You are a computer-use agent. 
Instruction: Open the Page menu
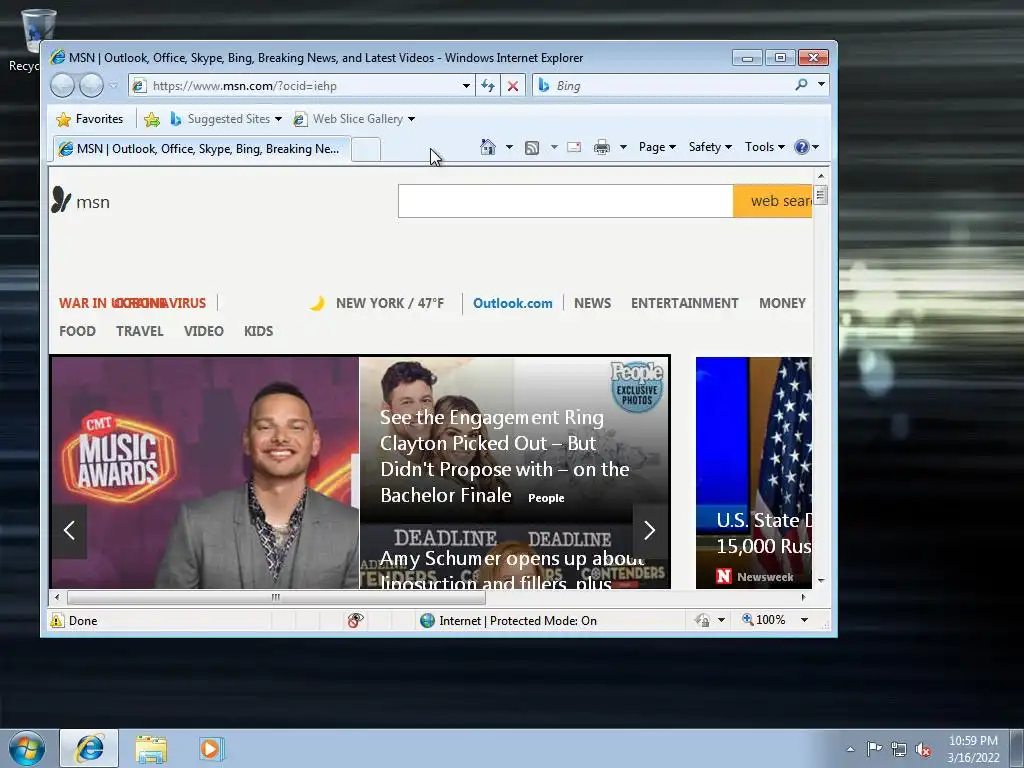click(657, 147)
